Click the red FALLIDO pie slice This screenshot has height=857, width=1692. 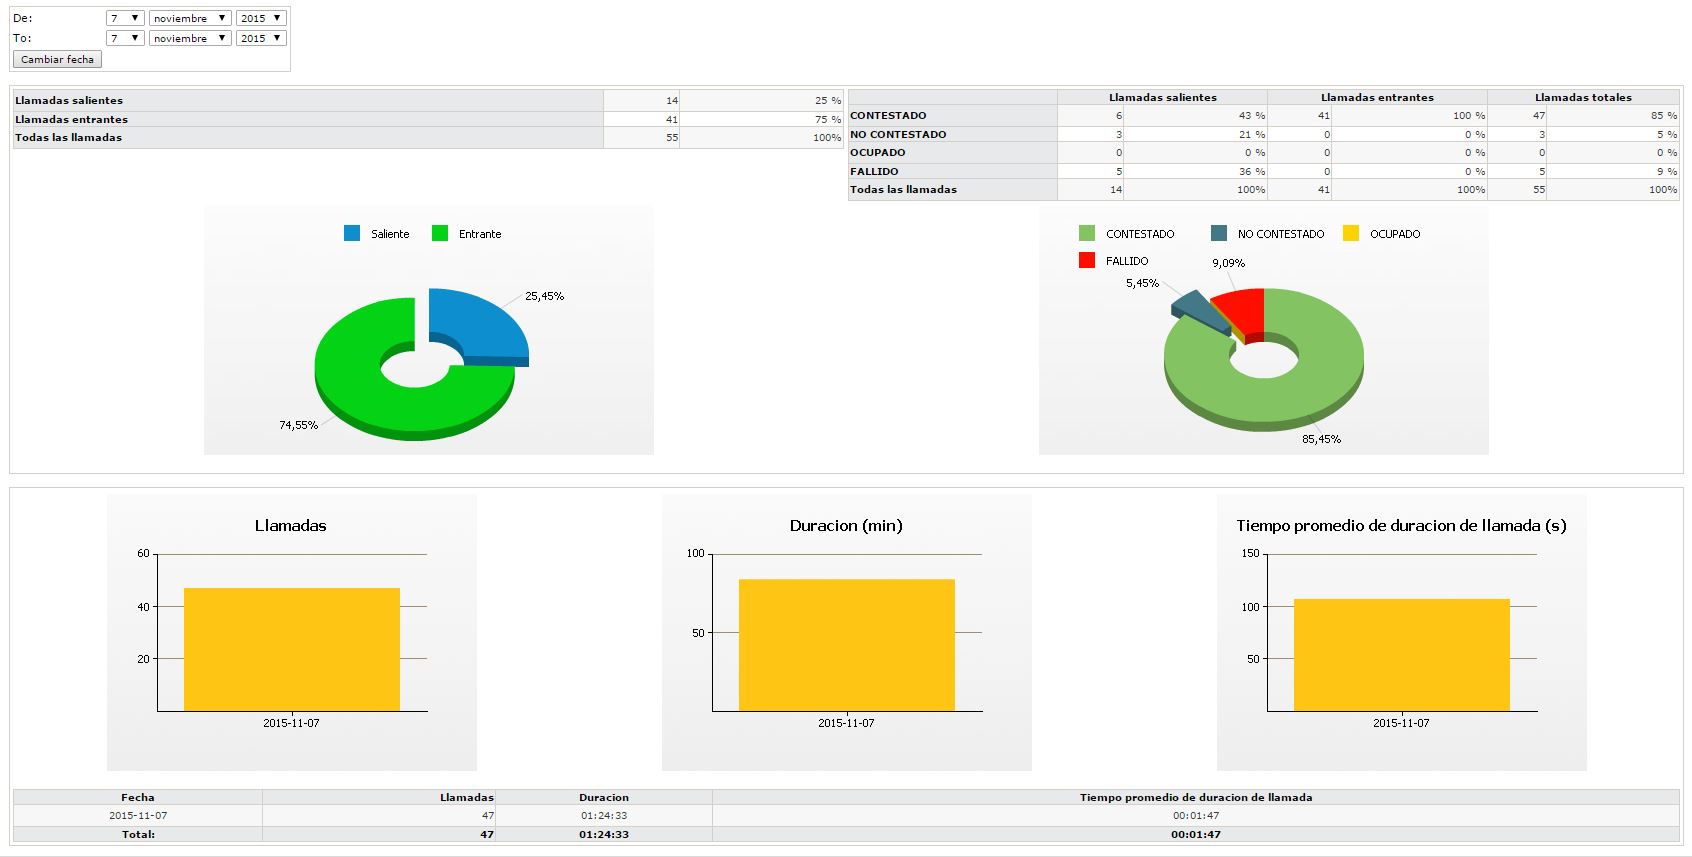point(1245,310)
